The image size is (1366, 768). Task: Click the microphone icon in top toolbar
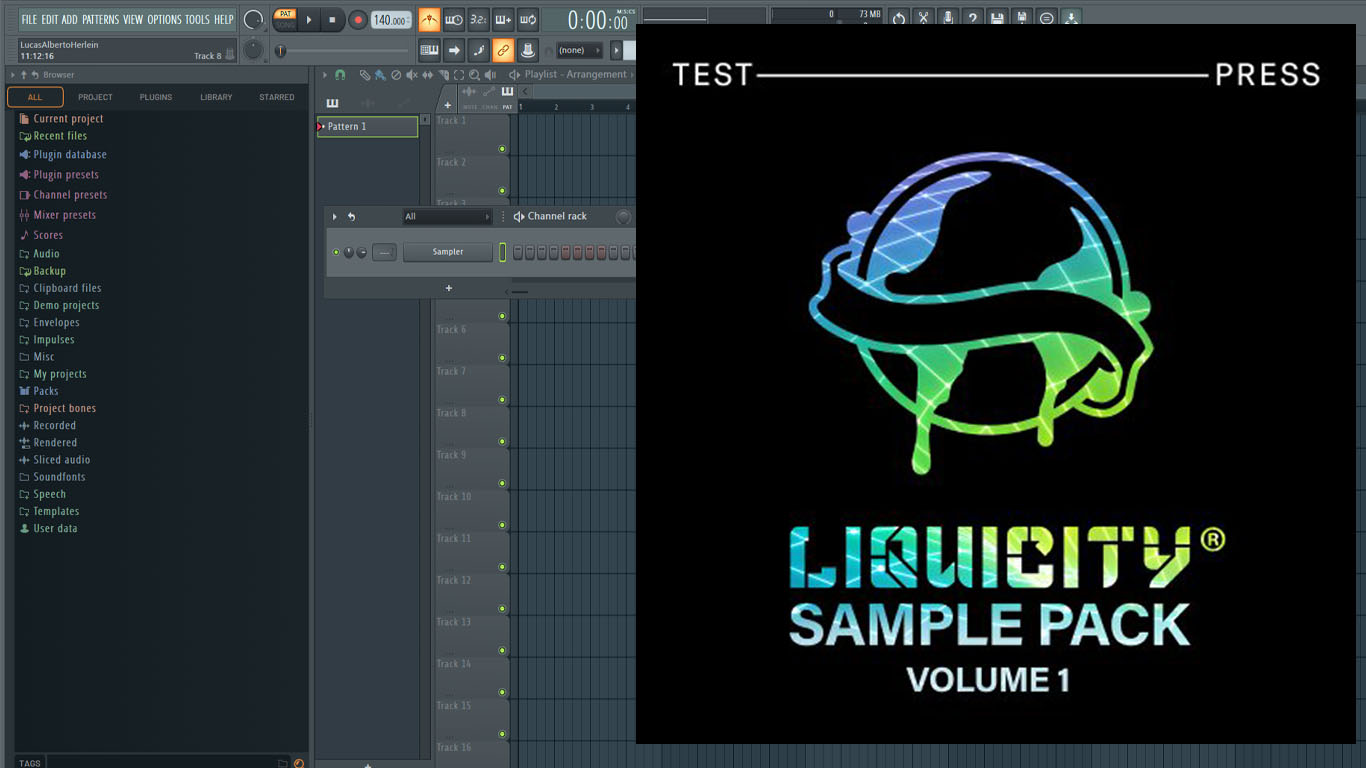click(947, 18)
